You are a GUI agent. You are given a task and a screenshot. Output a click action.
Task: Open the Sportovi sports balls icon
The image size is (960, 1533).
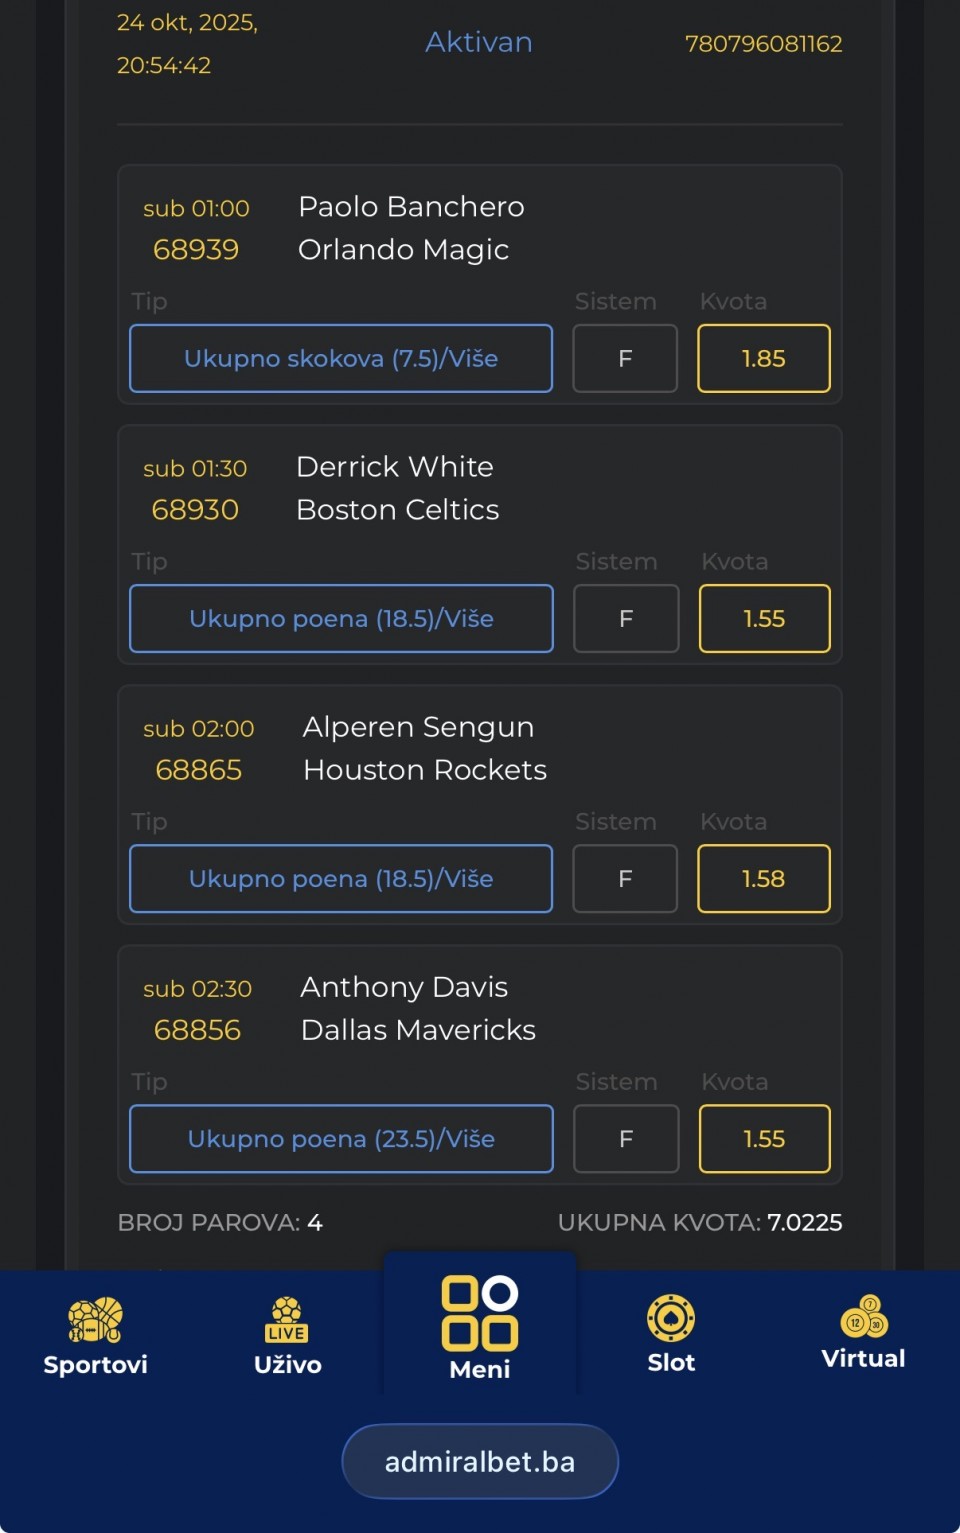(95, 1320)
